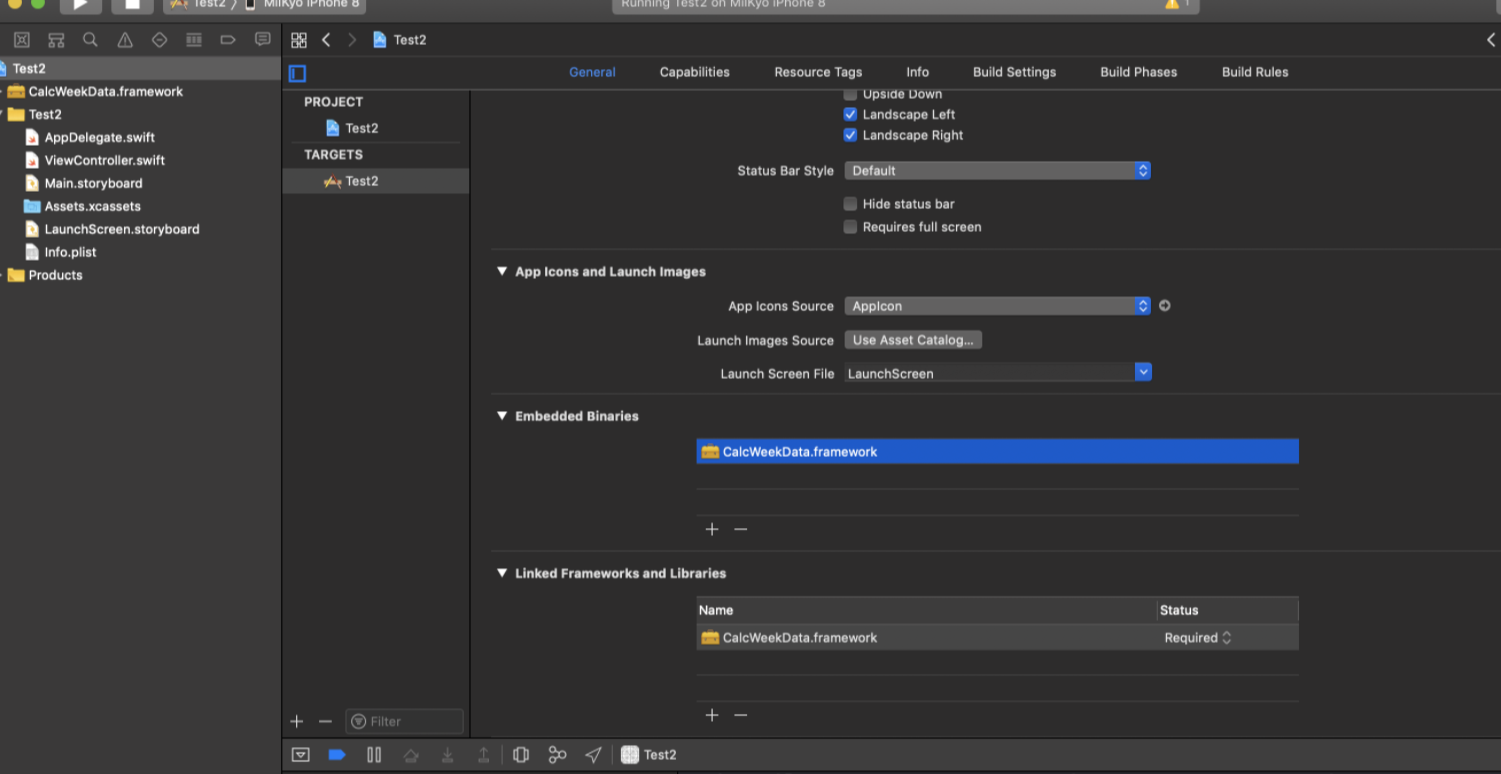Uncheck Landscape Right orientation

point(850,135)
